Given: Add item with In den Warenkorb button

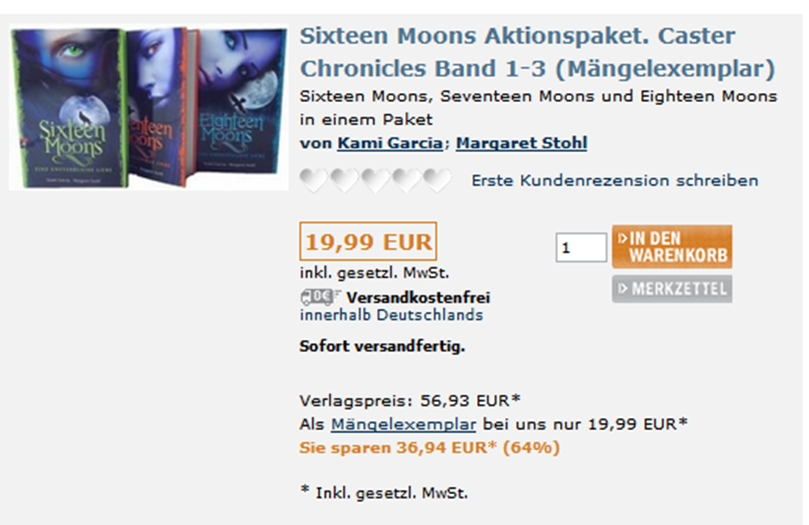Looking at the screenshot, I should pyautogui.click(x=672, y=247).
